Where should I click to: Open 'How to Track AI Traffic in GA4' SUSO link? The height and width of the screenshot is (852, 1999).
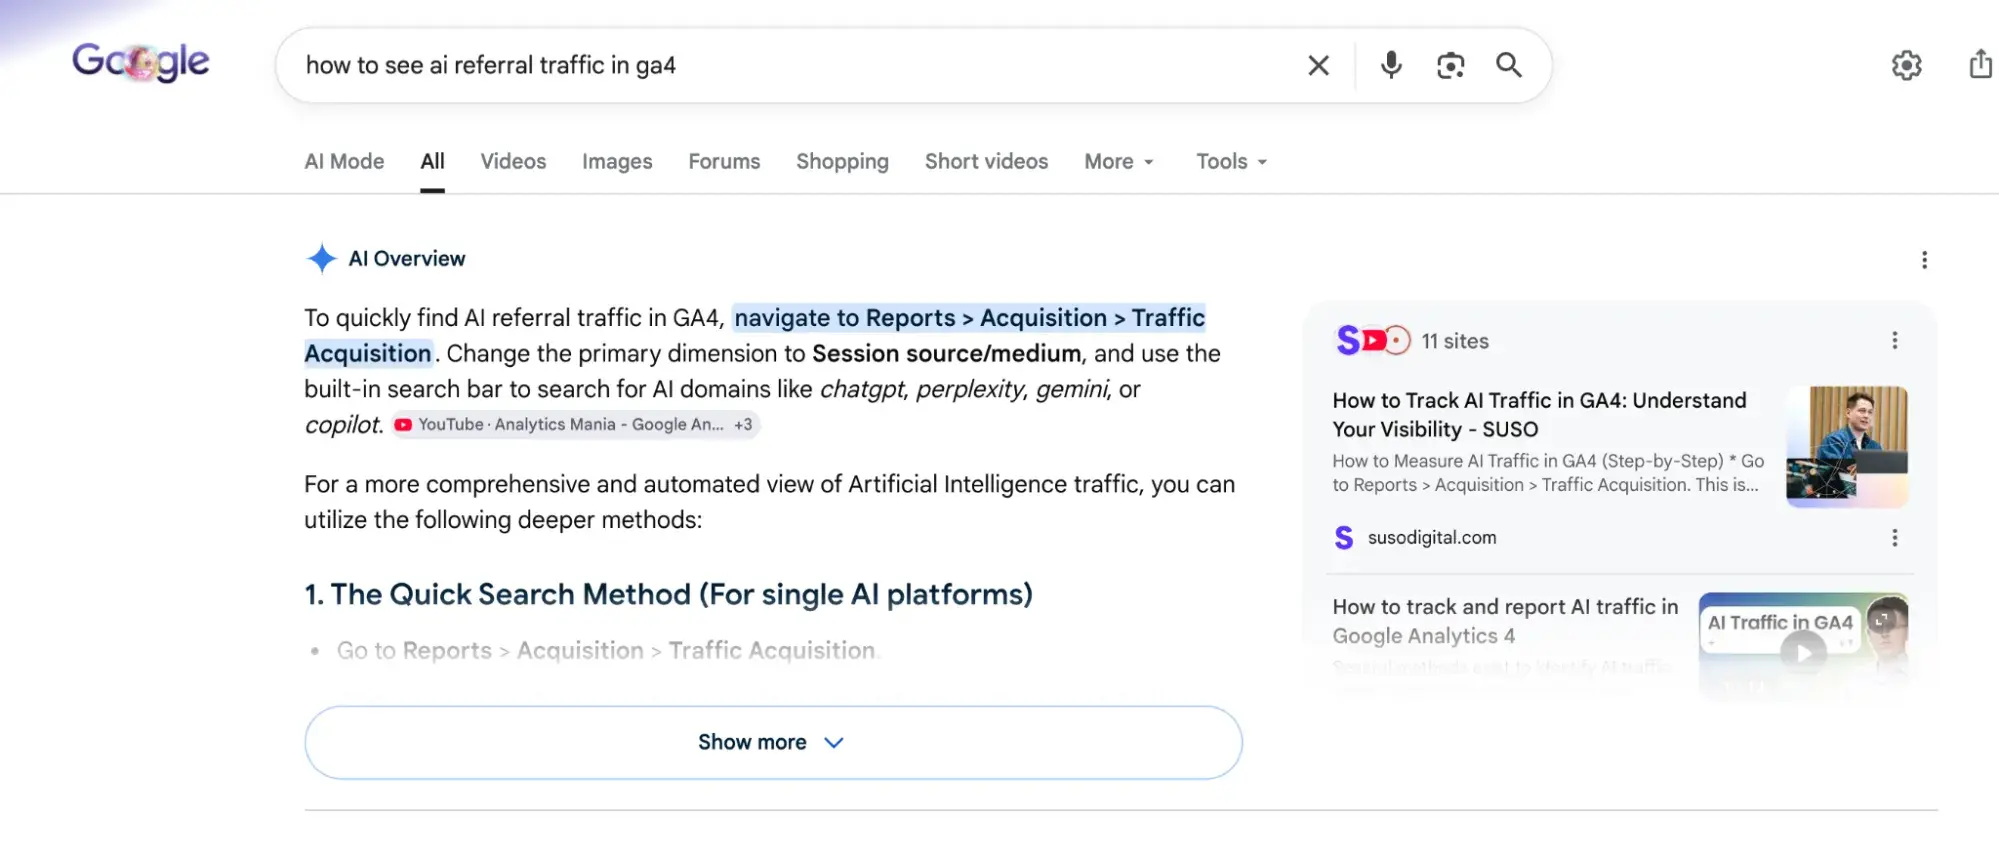click(1539, 415)
